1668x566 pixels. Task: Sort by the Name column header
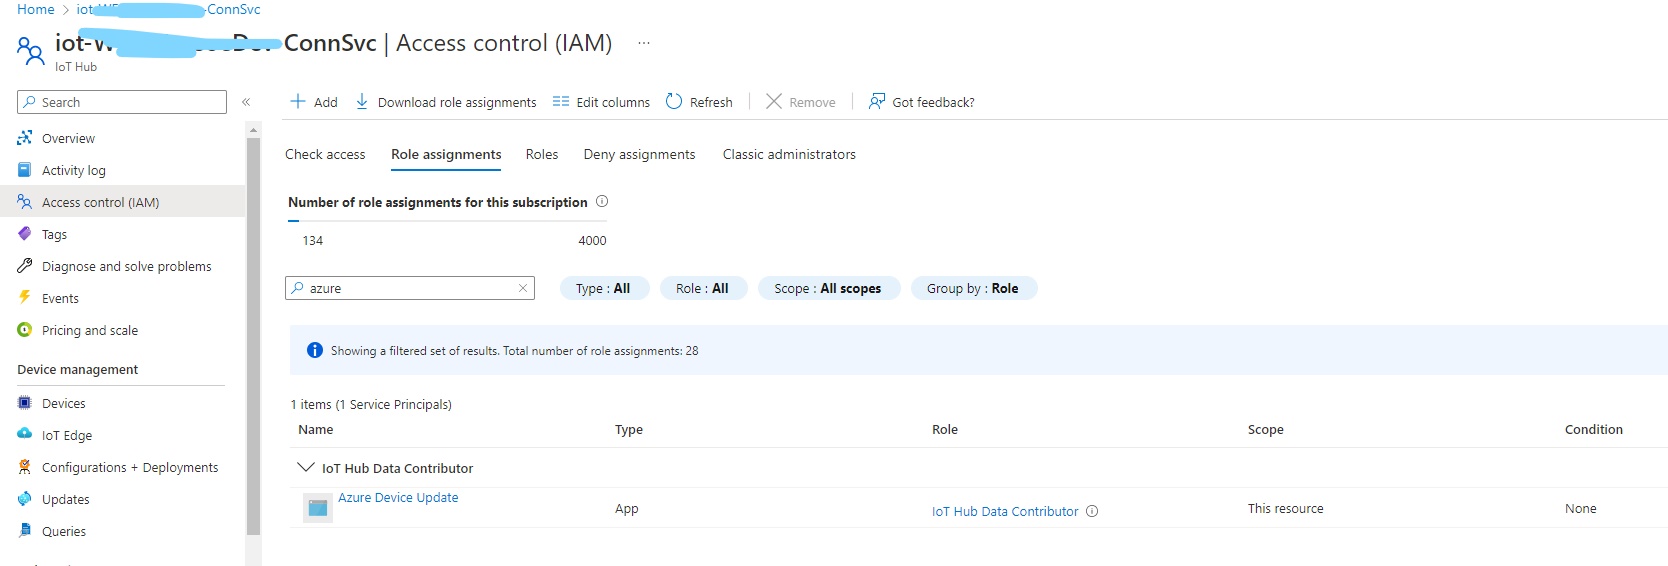tap(316, 429)
